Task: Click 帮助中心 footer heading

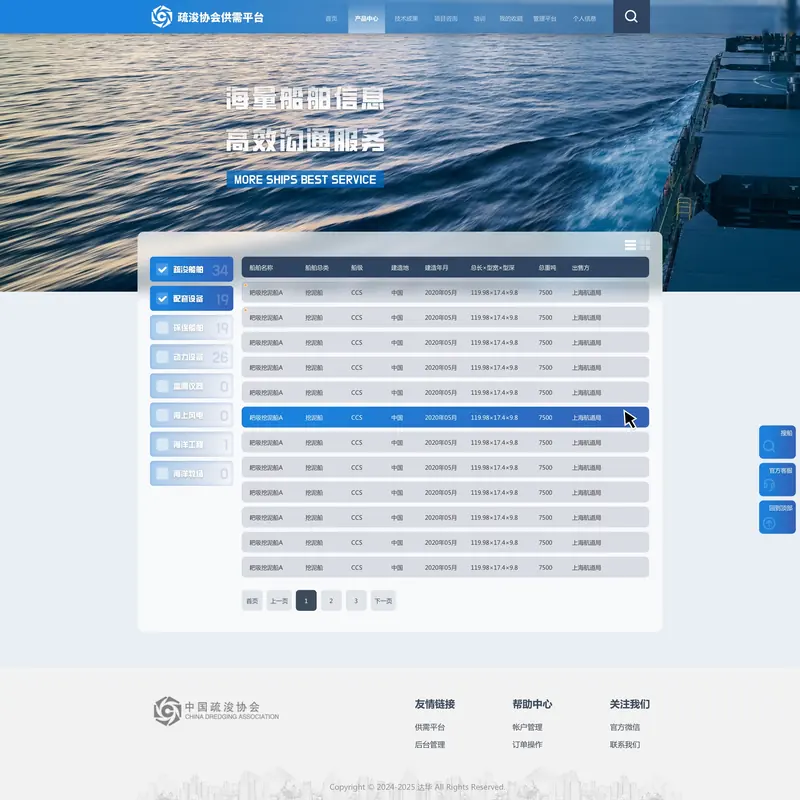Action: pyautogui.click(x=532, y=704)
